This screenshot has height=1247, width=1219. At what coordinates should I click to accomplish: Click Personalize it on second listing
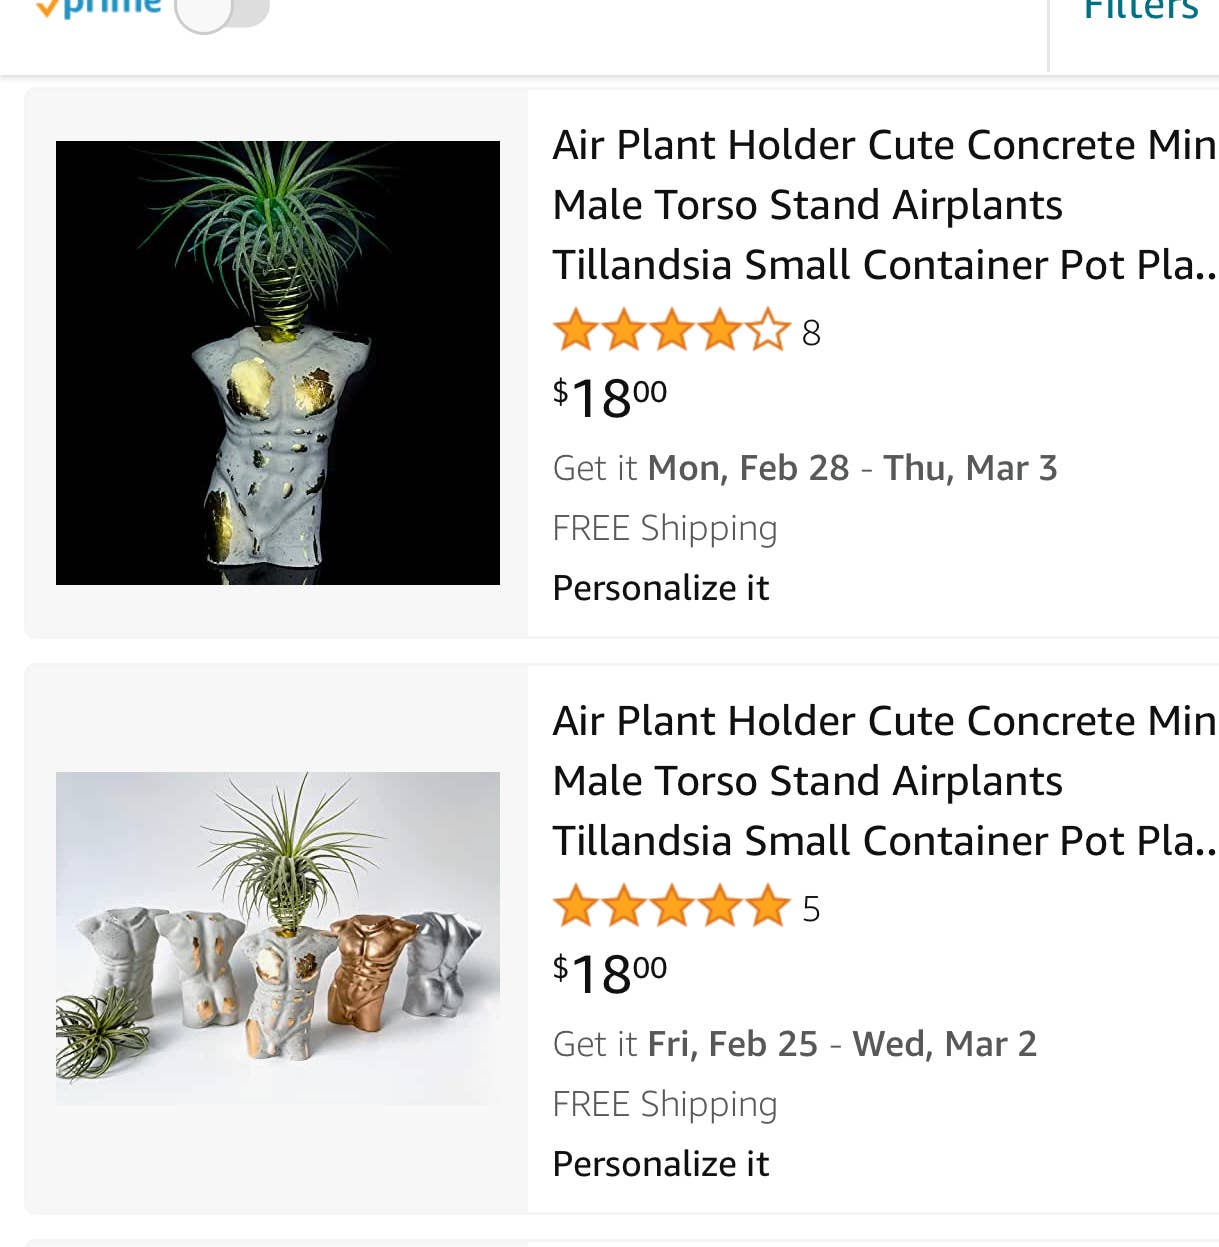(x=661, y=1164)
